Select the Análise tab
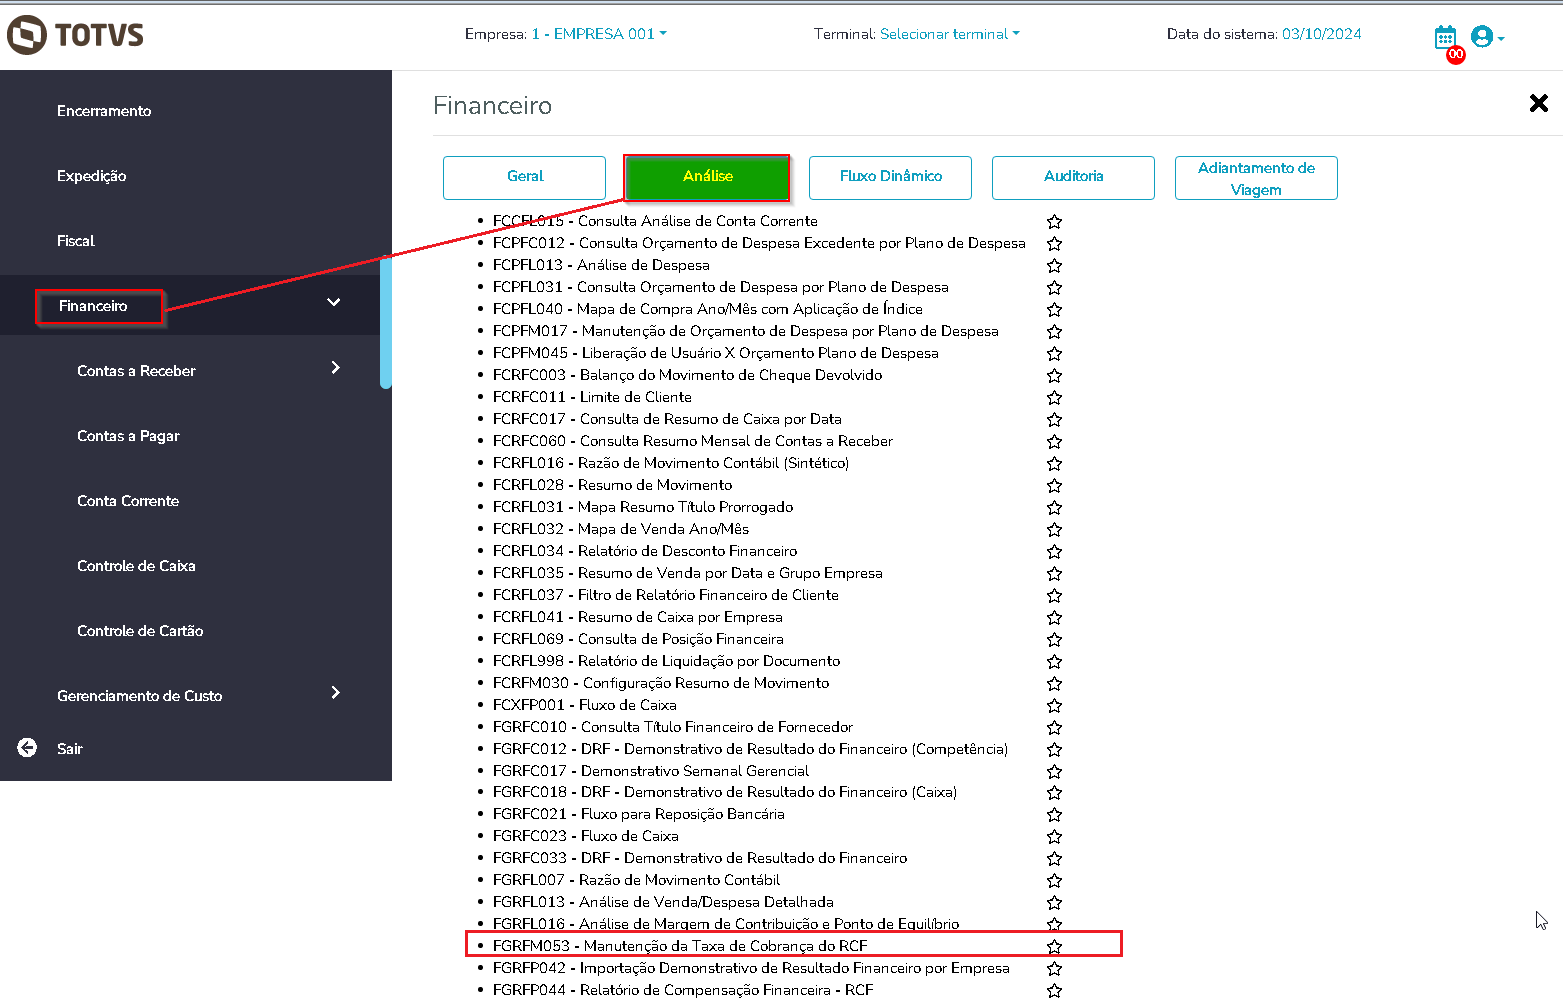The width and height of the screenshot is (1563, 1007). coord(707,177)
